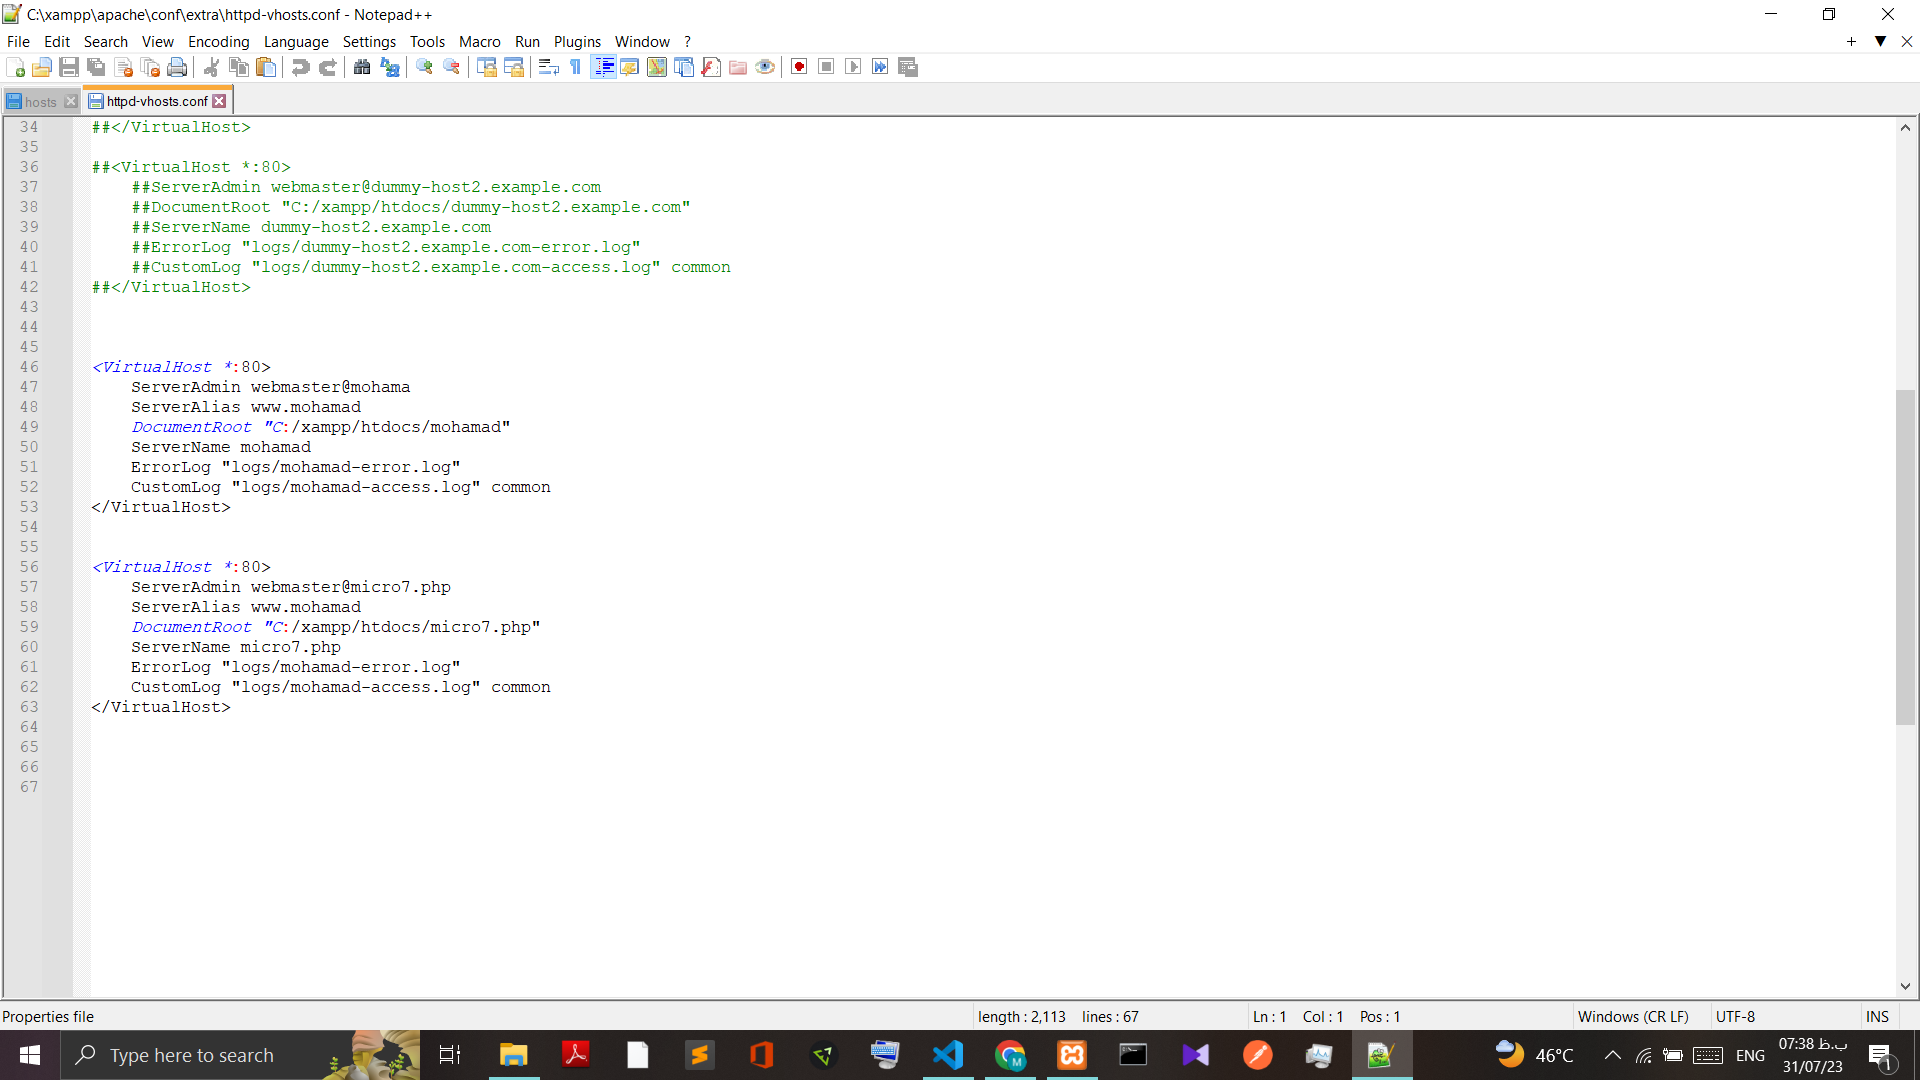This screenshot has width=1920, height=1080.
Task: Click the UTF-8 encoding status field
Action: pyautogui.click(x=1735, y=1016)
